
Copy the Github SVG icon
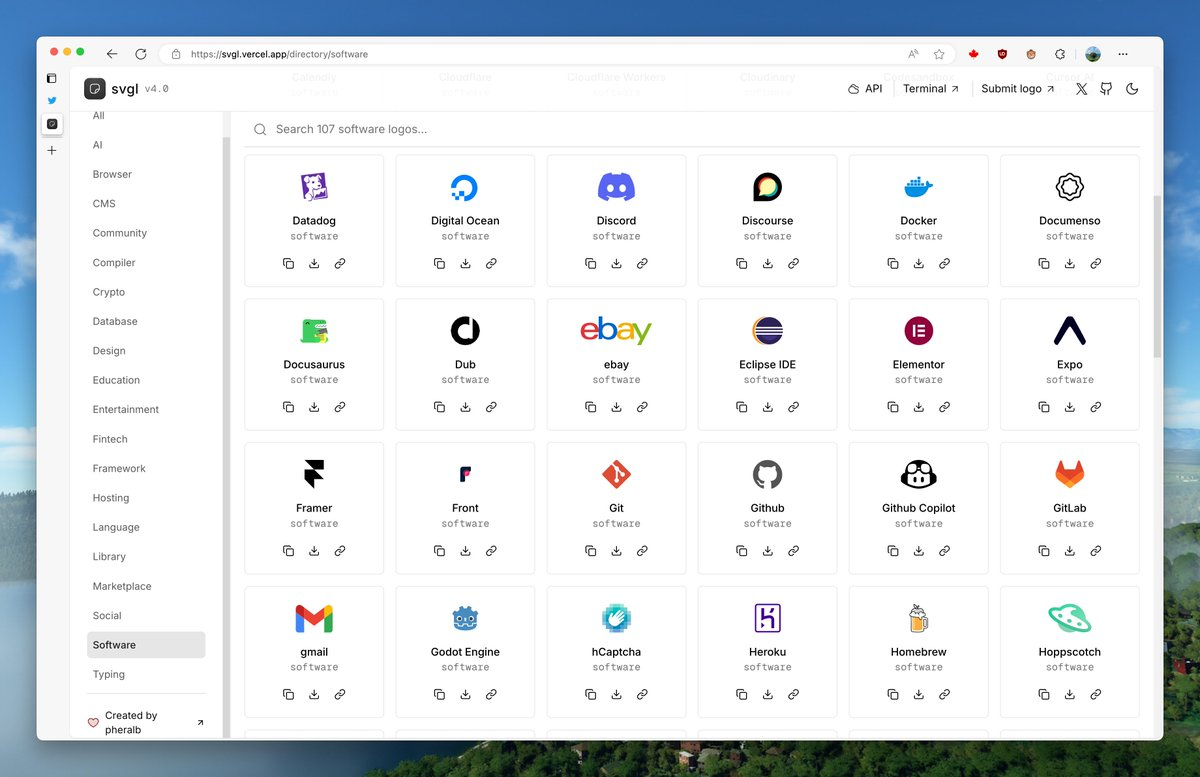[x=742, y=551]
